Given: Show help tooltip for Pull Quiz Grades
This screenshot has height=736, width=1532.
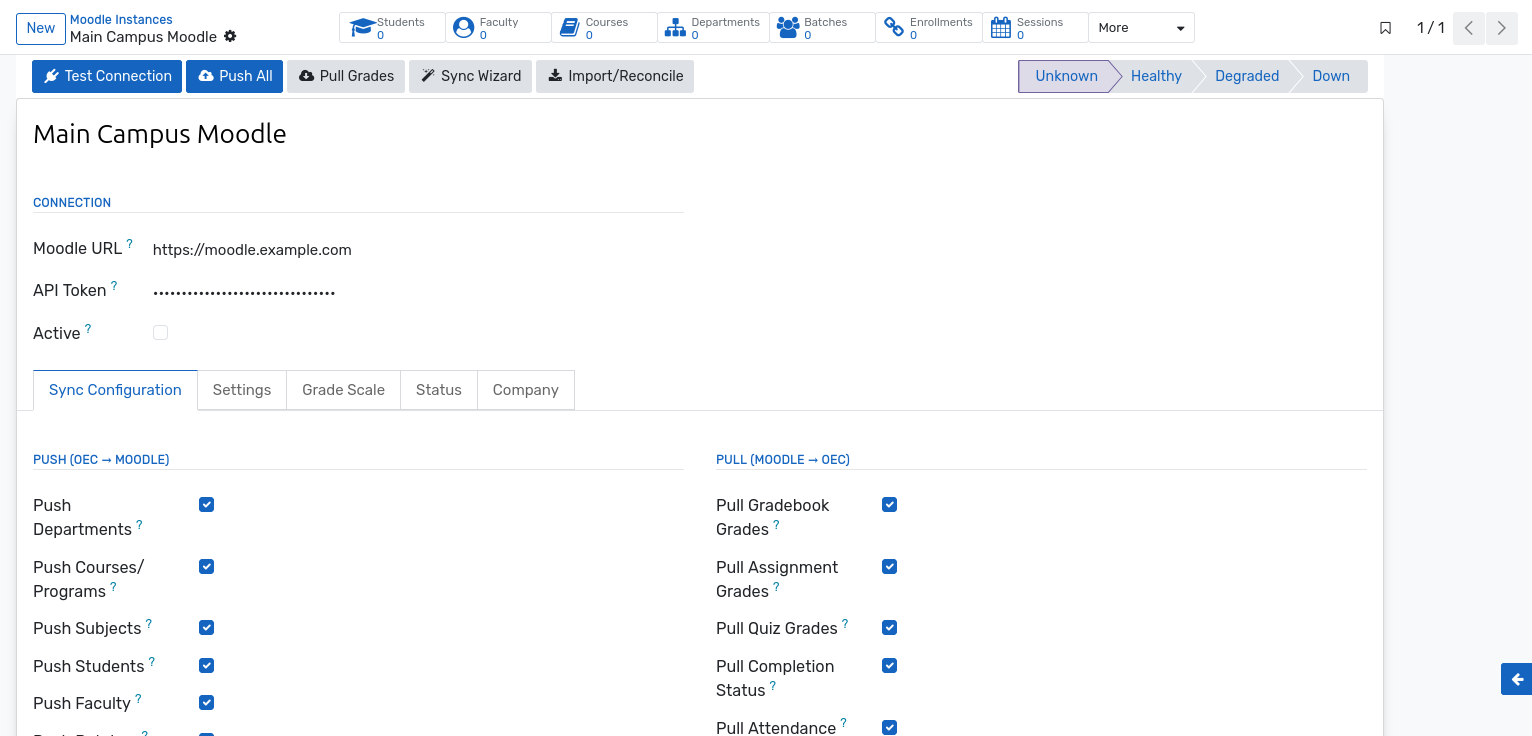Looking at the screenshot, I should tap(845, 623).
